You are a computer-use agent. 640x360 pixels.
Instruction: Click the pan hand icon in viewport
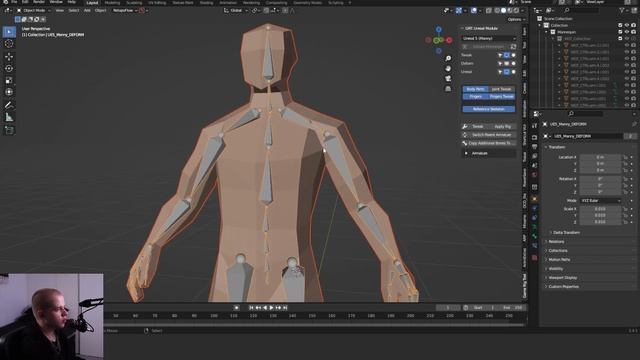tap(448, 69)
